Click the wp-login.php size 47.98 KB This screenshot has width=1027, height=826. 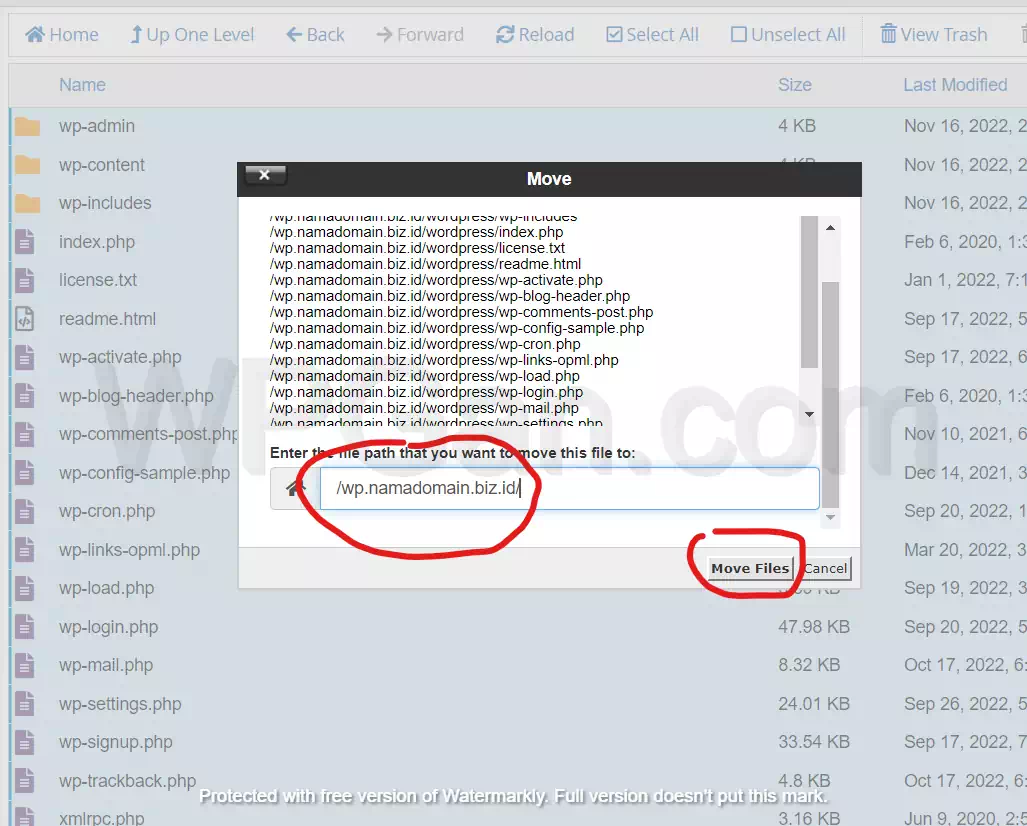pos(813,628)
